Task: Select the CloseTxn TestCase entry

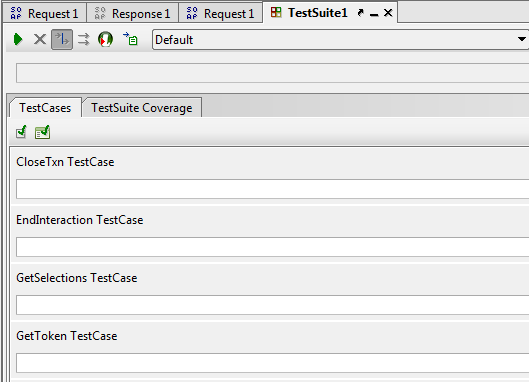Action: pos(65,162)
